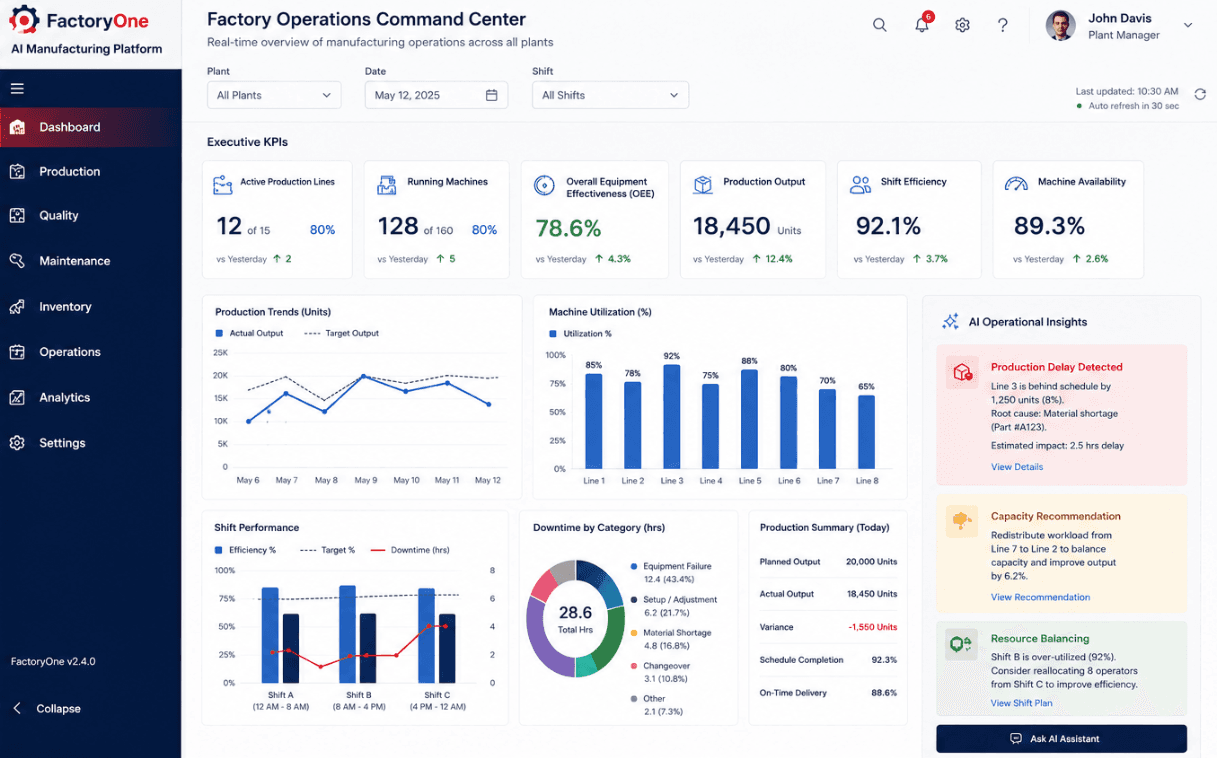Click the OEE value 78.6%
Viewport: 1217px width, 758px height.
pos(568,228)
